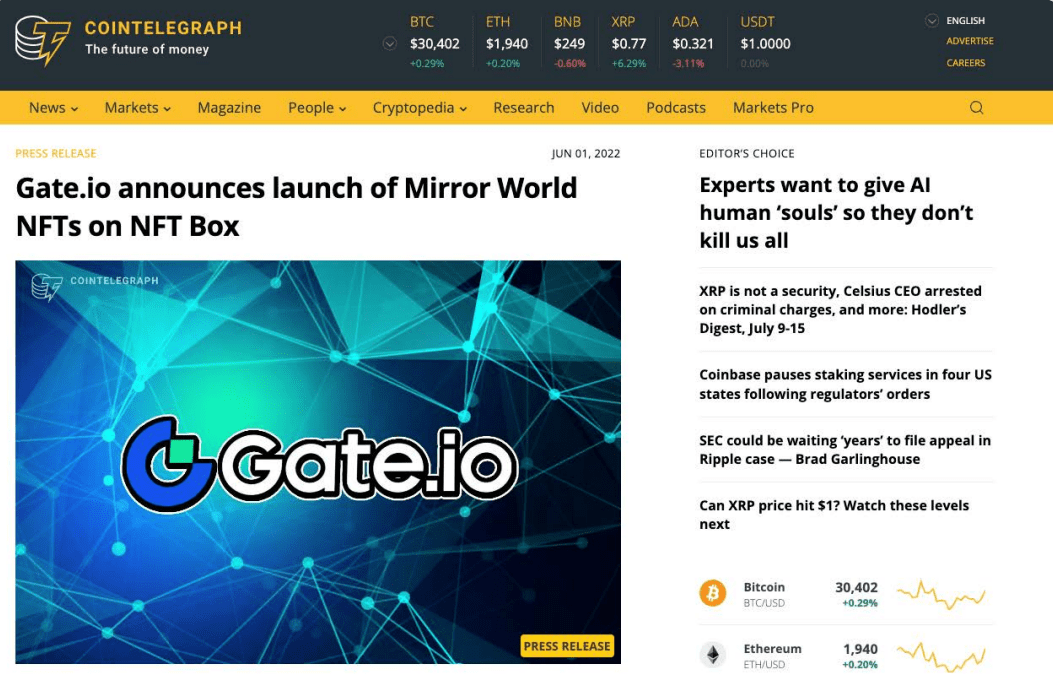Click the ADVERTISE link
Image resolution: width=1053 pixels, height=675 pixels.
[966, 41]
